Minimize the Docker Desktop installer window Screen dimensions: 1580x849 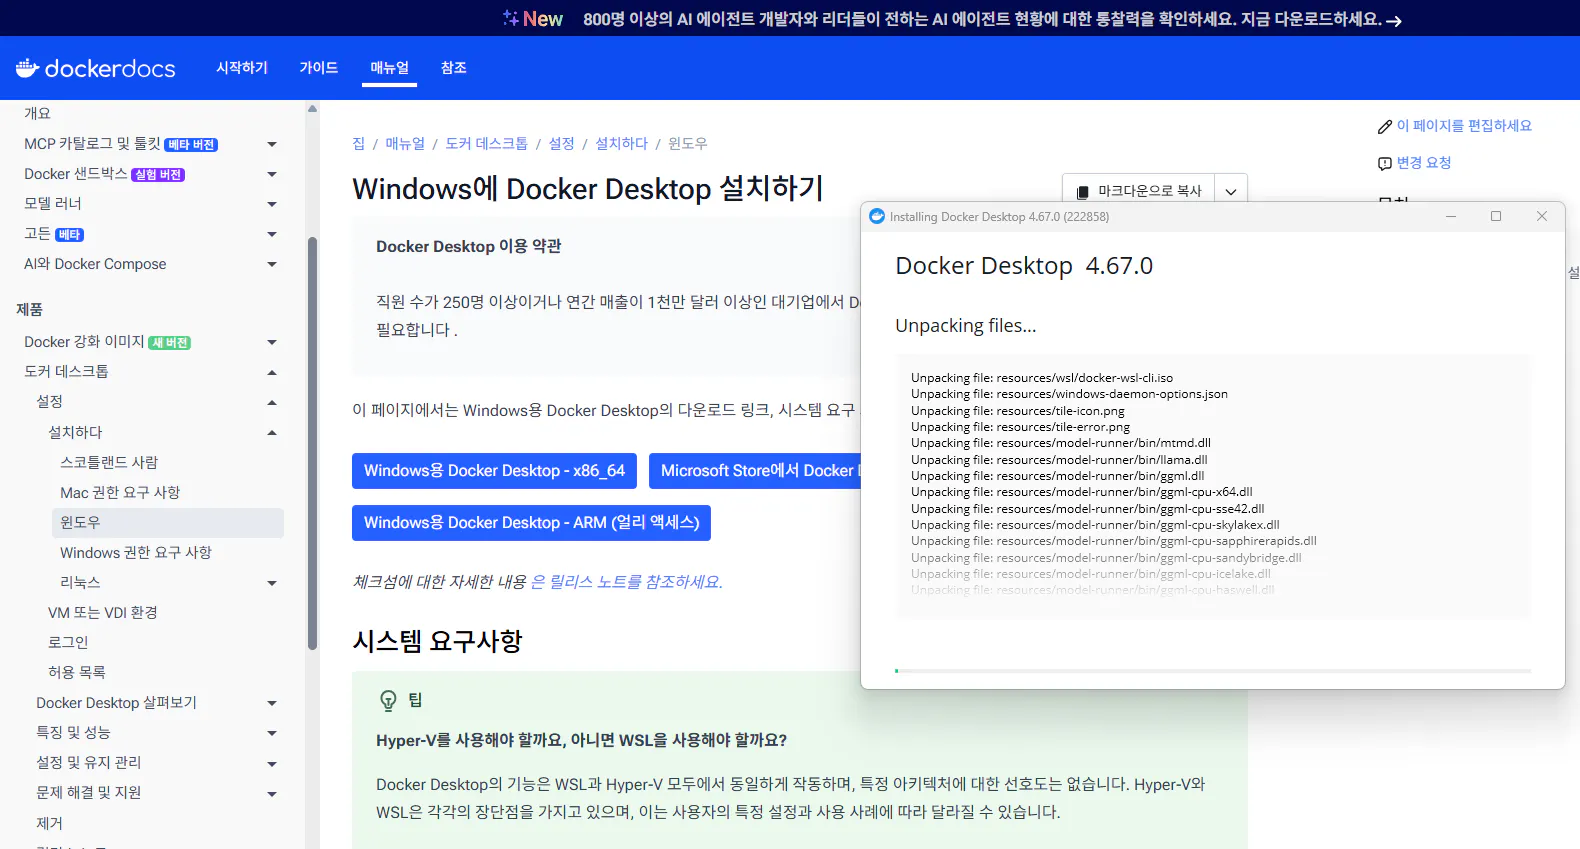click(1451, 216)
